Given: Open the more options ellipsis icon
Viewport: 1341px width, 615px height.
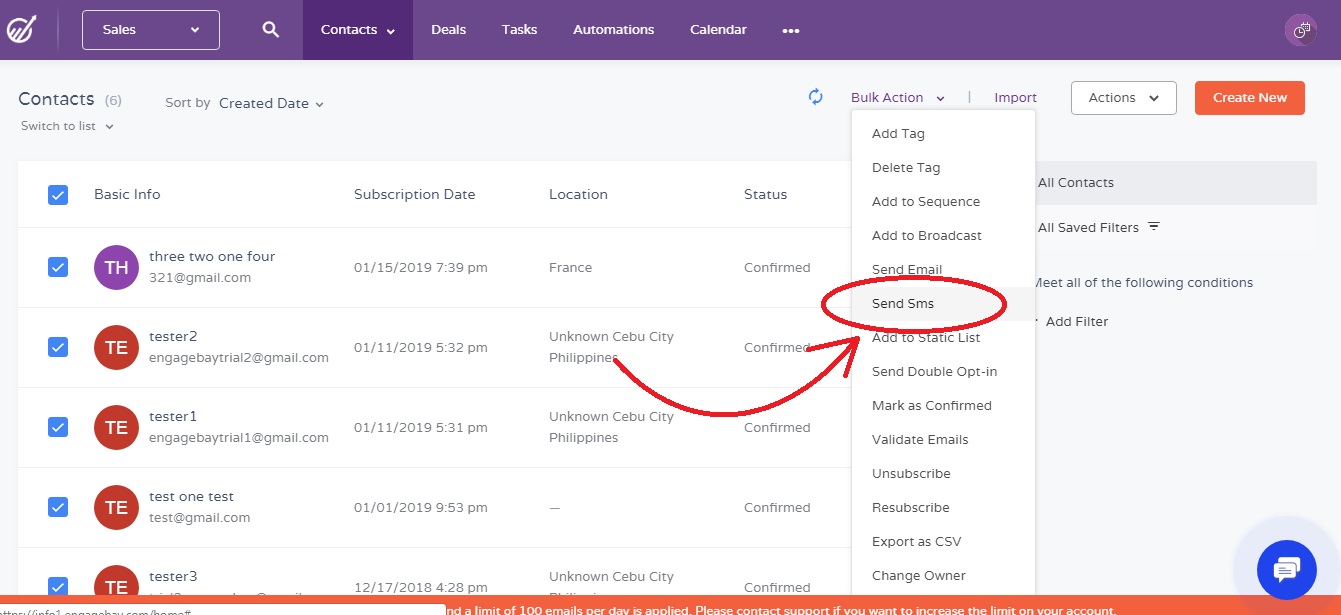Looking at the screenshot, I should point(791,30).
